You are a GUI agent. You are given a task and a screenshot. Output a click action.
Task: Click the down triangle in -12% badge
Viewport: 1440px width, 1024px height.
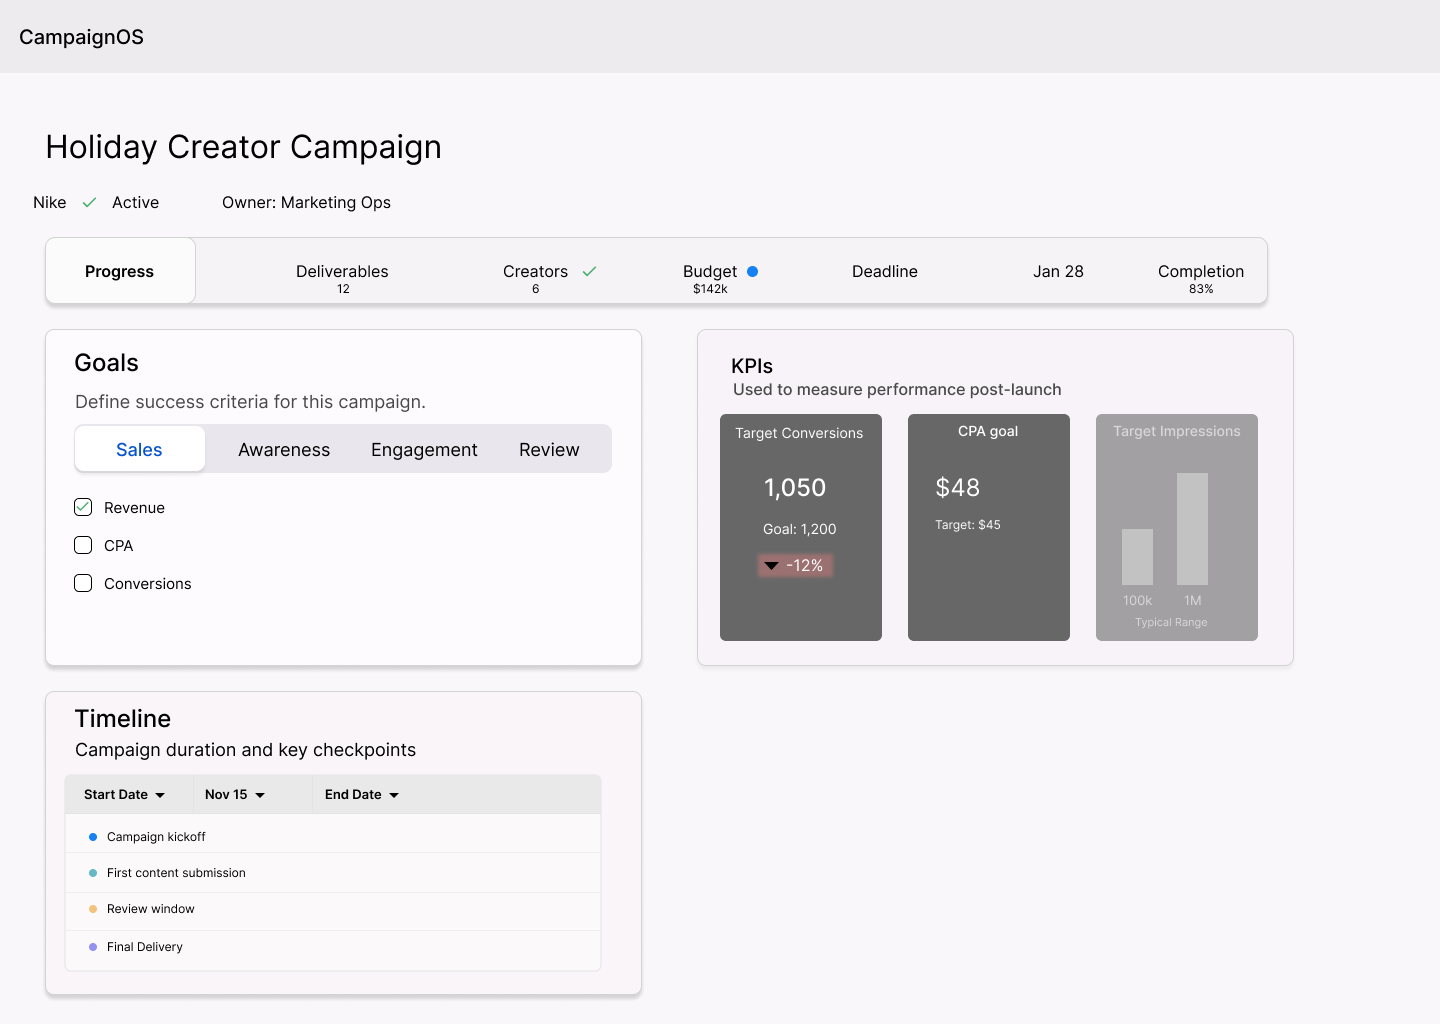click(771, 566)
